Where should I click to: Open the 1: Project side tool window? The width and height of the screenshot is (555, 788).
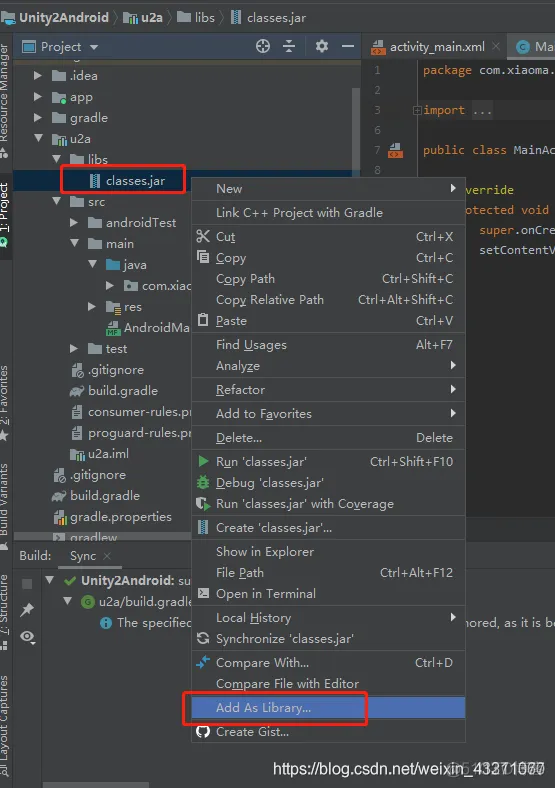point(5,214)
